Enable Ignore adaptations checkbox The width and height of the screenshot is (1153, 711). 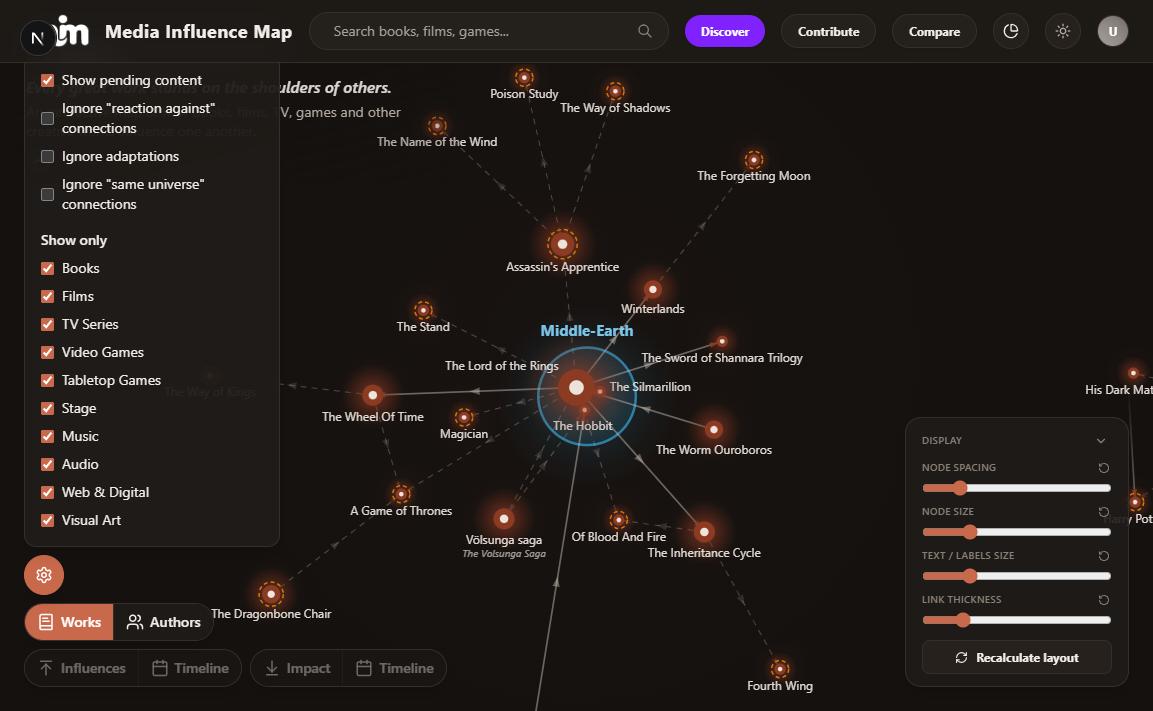[48, 157]
